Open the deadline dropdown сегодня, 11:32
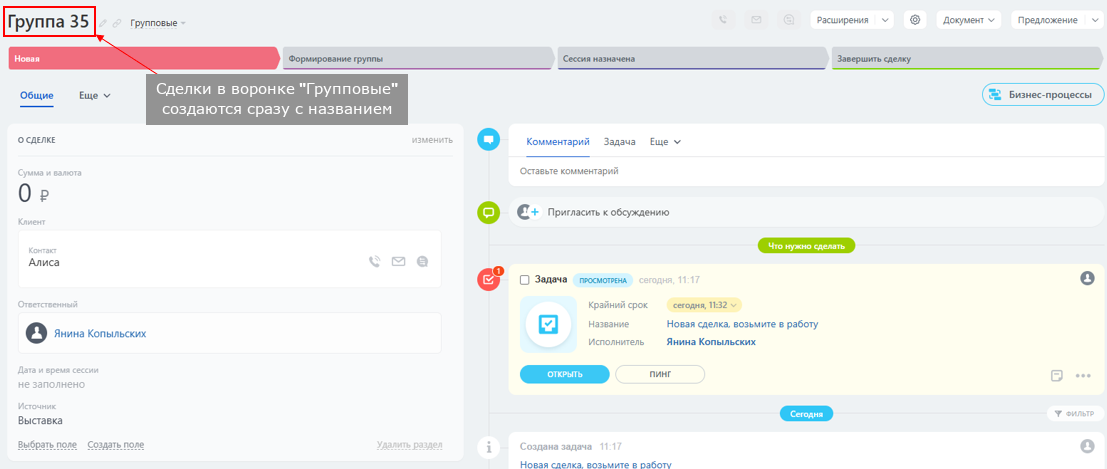Viewport: 1107px width, 469px height. coord(705,305)
